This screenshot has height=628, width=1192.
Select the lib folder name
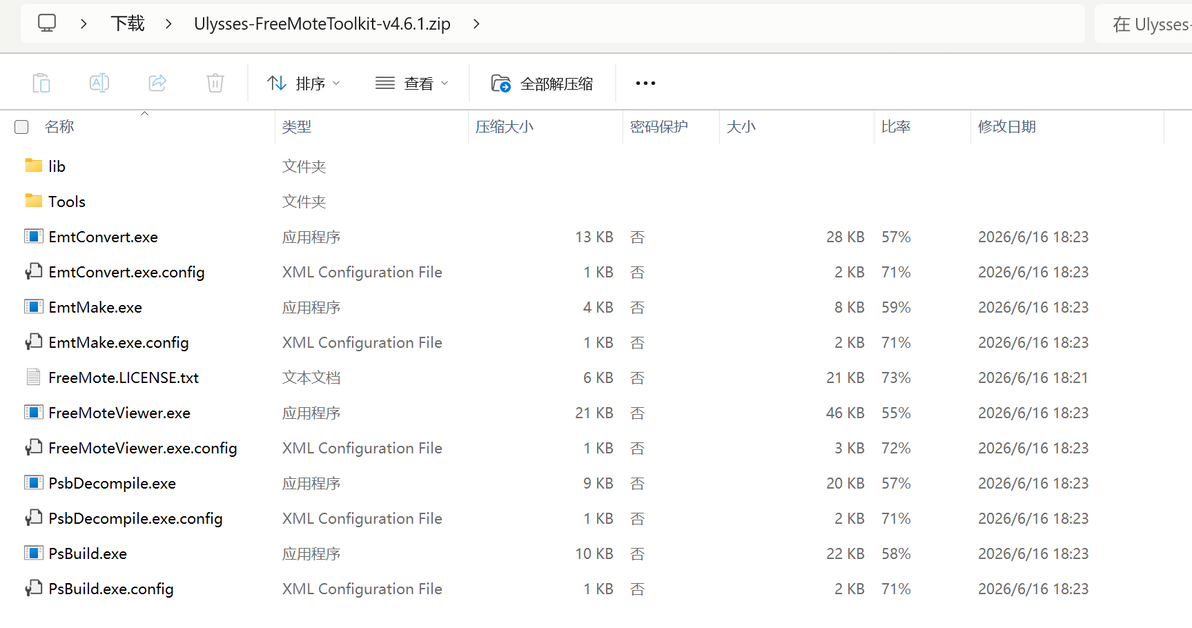click(x=57, y=166)
